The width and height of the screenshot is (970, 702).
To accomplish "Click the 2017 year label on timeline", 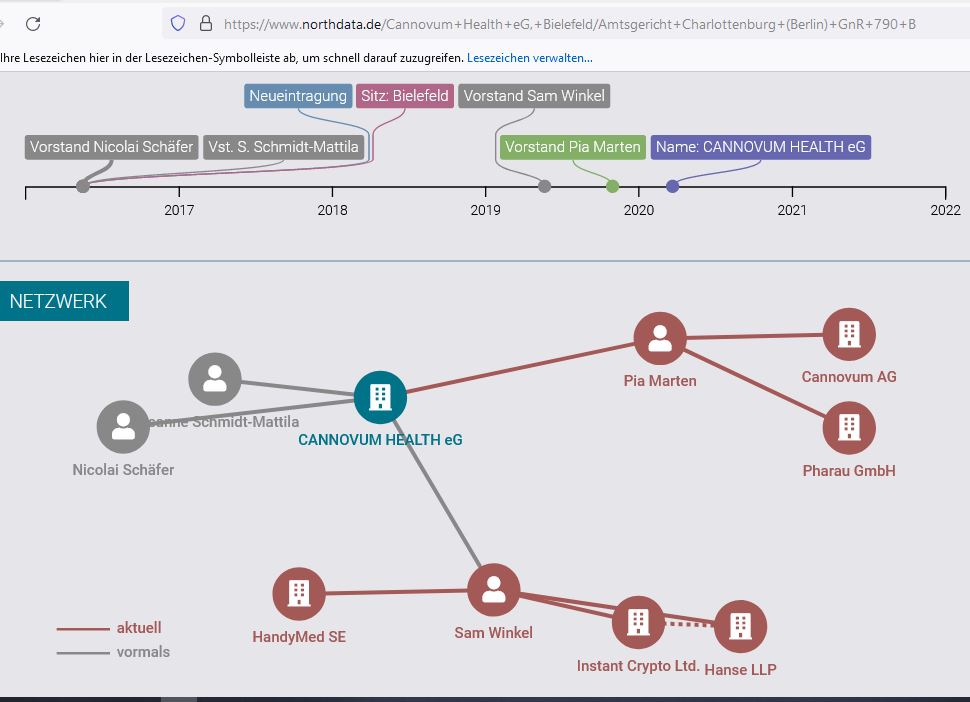I will point(179,210).
